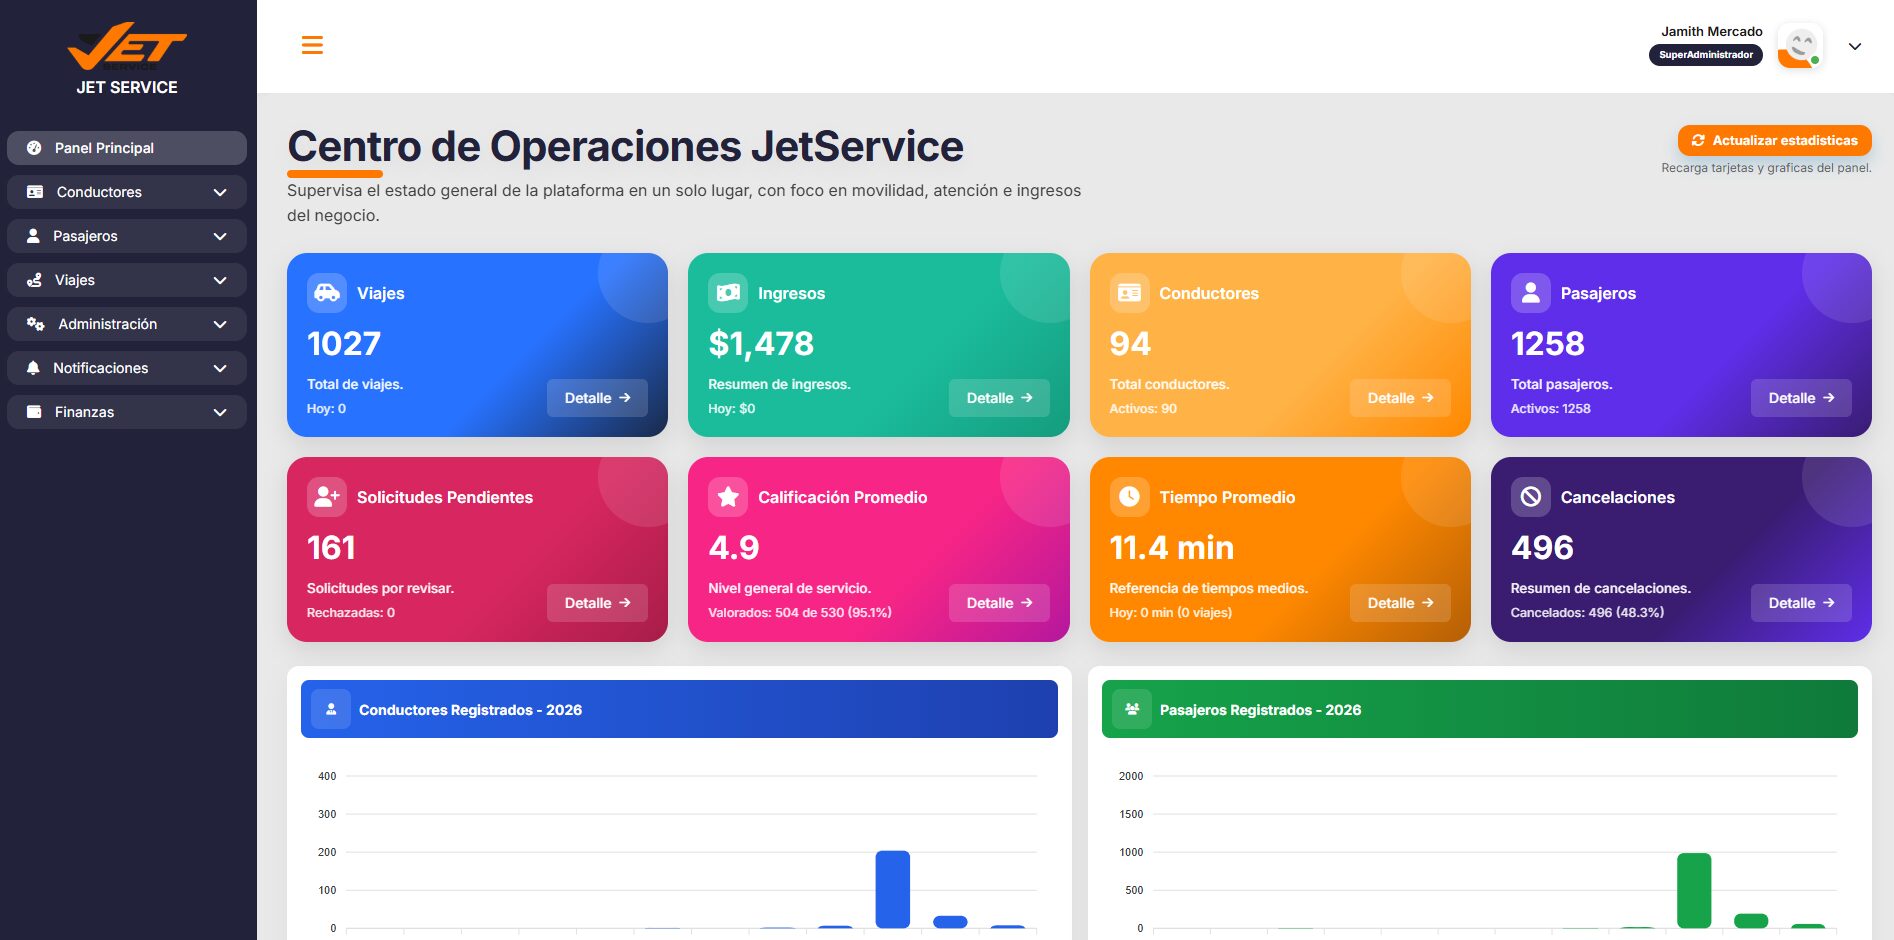Click the 1258 pasajeros value
This screenshot has height=940, width=1894.
tap(1547, 344)
